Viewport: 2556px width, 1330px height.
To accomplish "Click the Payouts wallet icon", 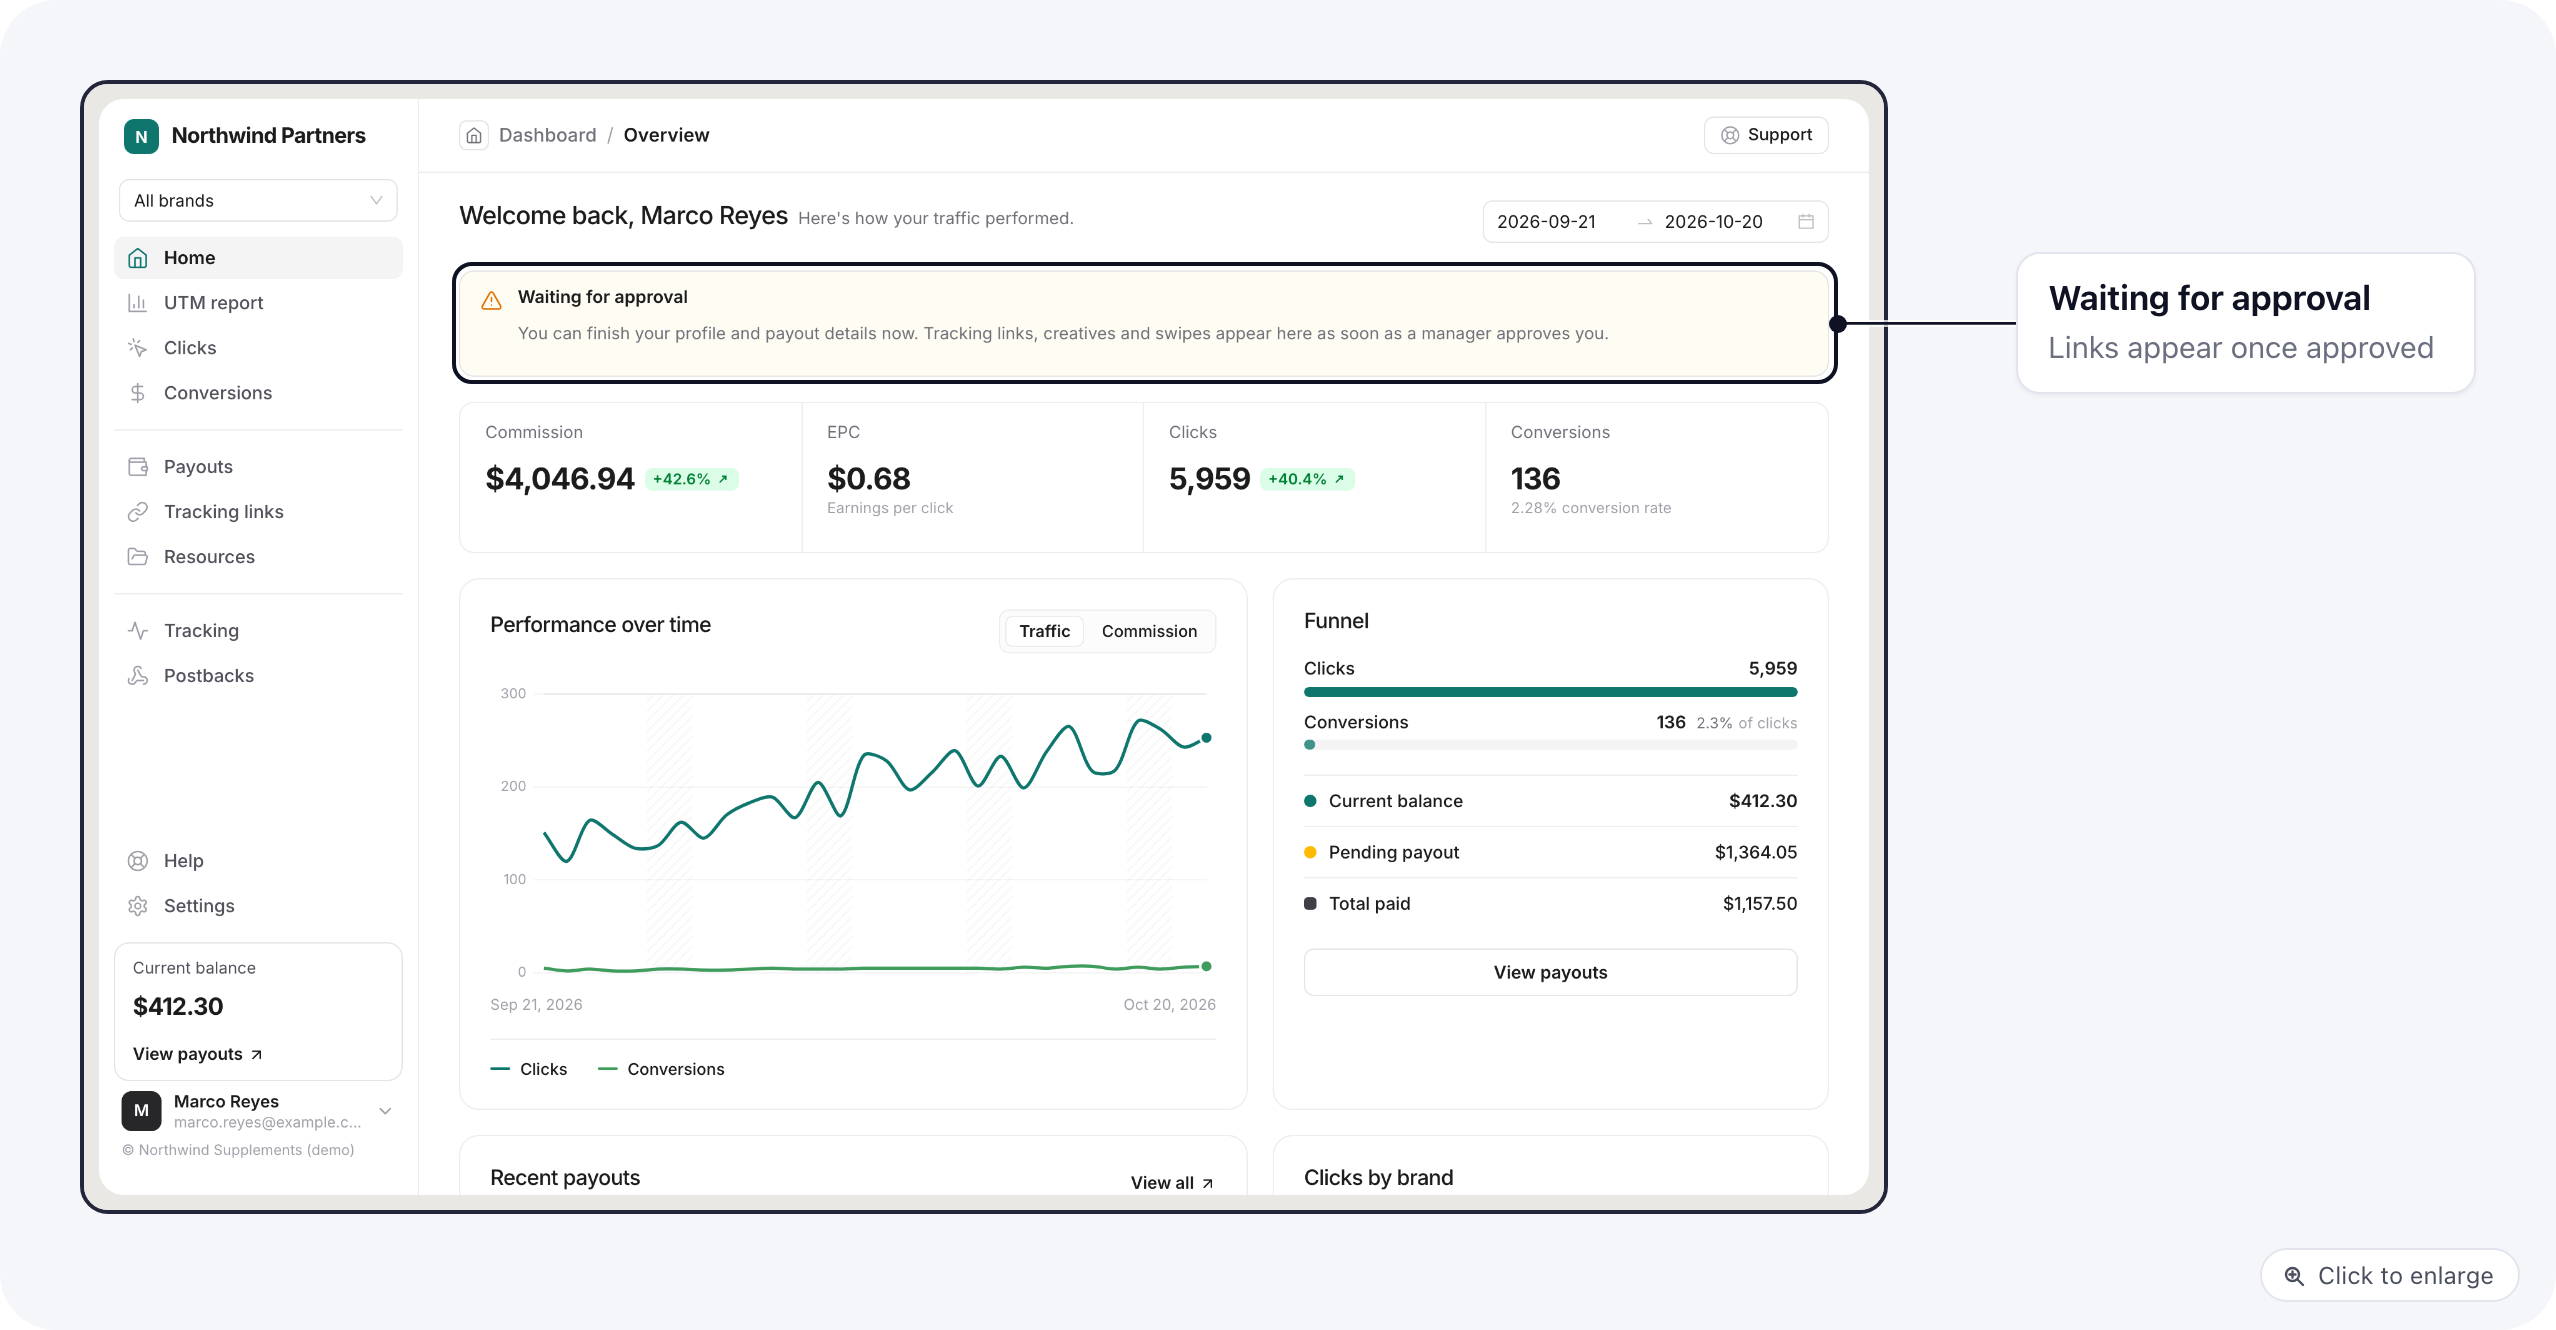I will 138,466.
